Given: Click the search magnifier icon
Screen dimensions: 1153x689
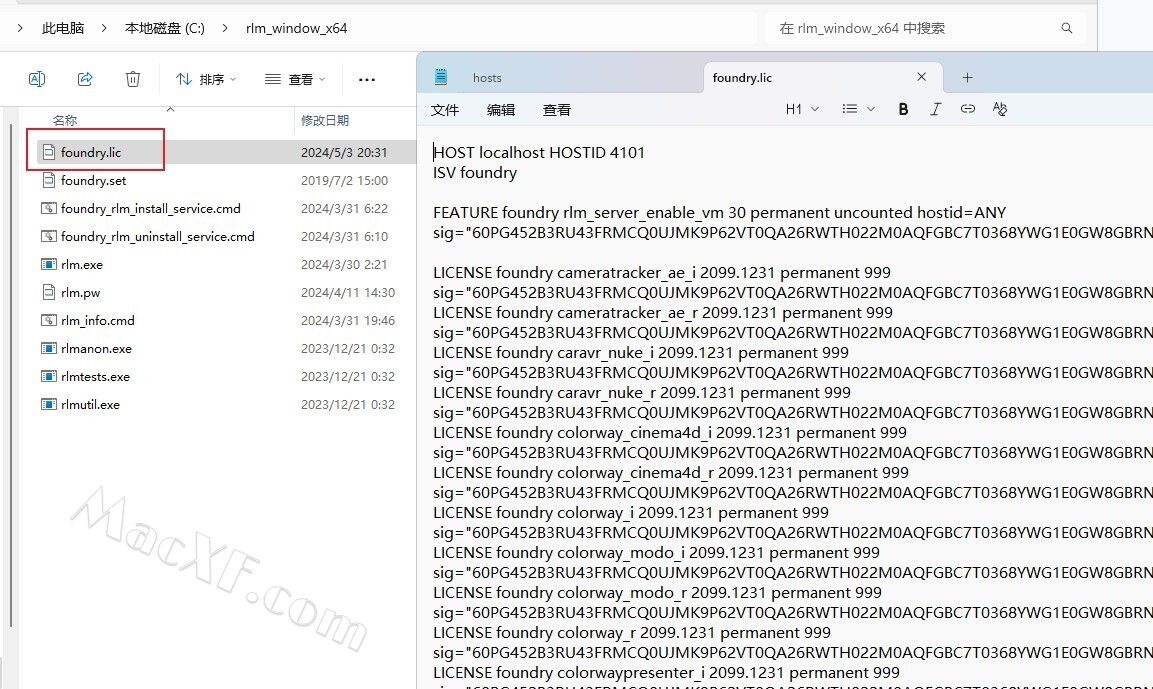Looking at the screenshot, I should tap(1067, 28).
